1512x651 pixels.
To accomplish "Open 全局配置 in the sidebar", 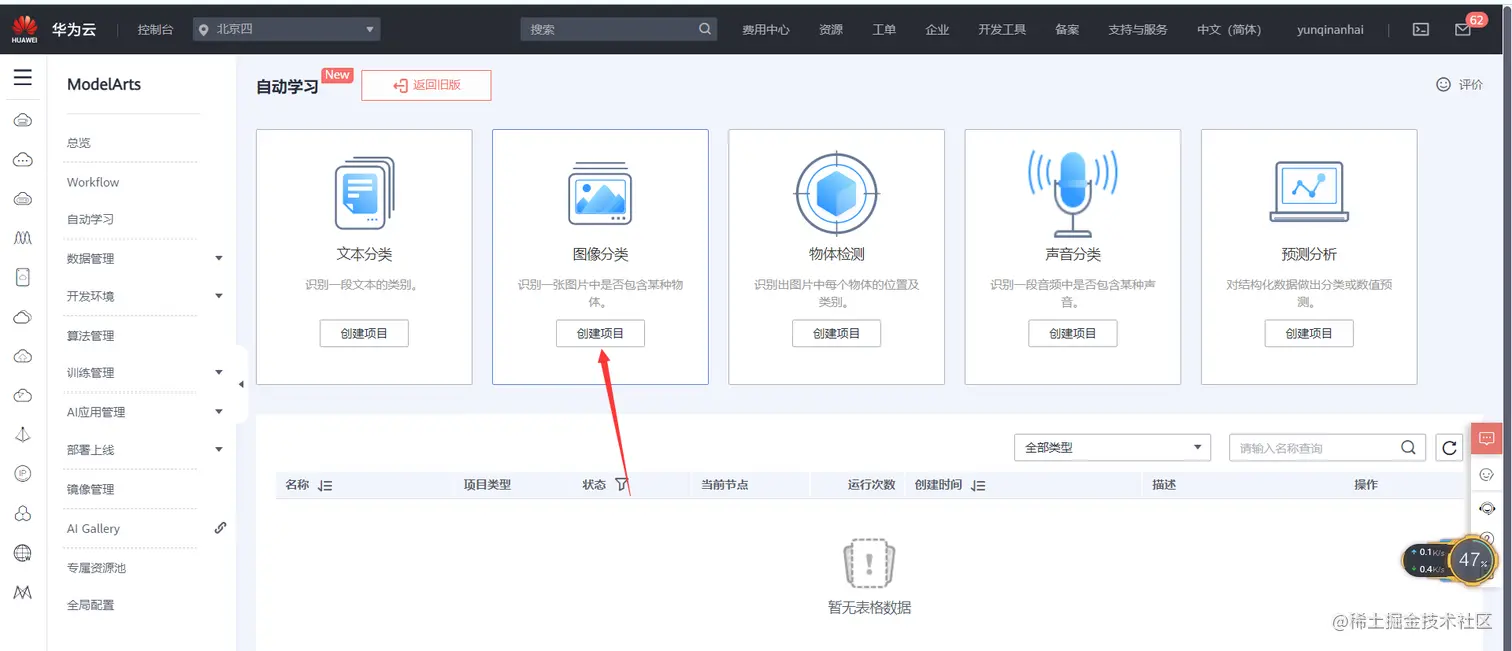I will pos(90,604).
